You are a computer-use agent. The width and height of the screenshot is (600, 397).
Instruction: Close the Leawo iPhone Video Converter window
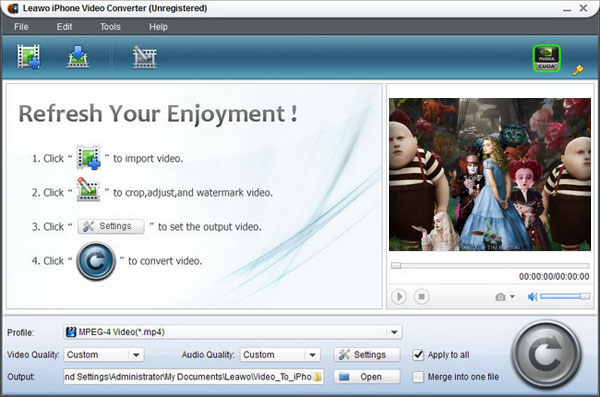click(584, 8)
